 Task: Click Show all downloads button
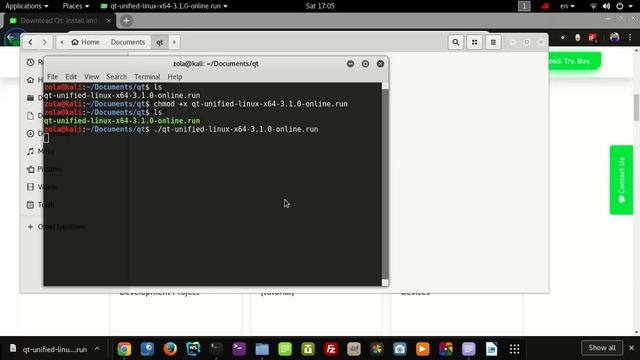coord(602,348)
